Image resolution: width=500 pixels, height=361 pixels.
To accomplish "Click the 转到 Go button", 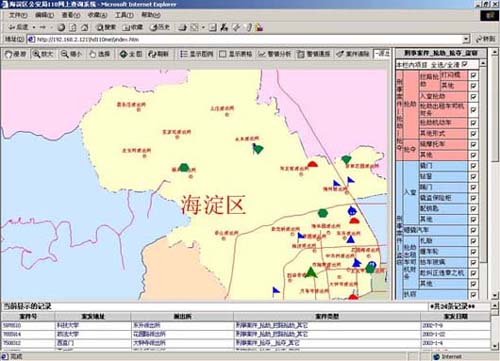I will (x=485, y=39).
